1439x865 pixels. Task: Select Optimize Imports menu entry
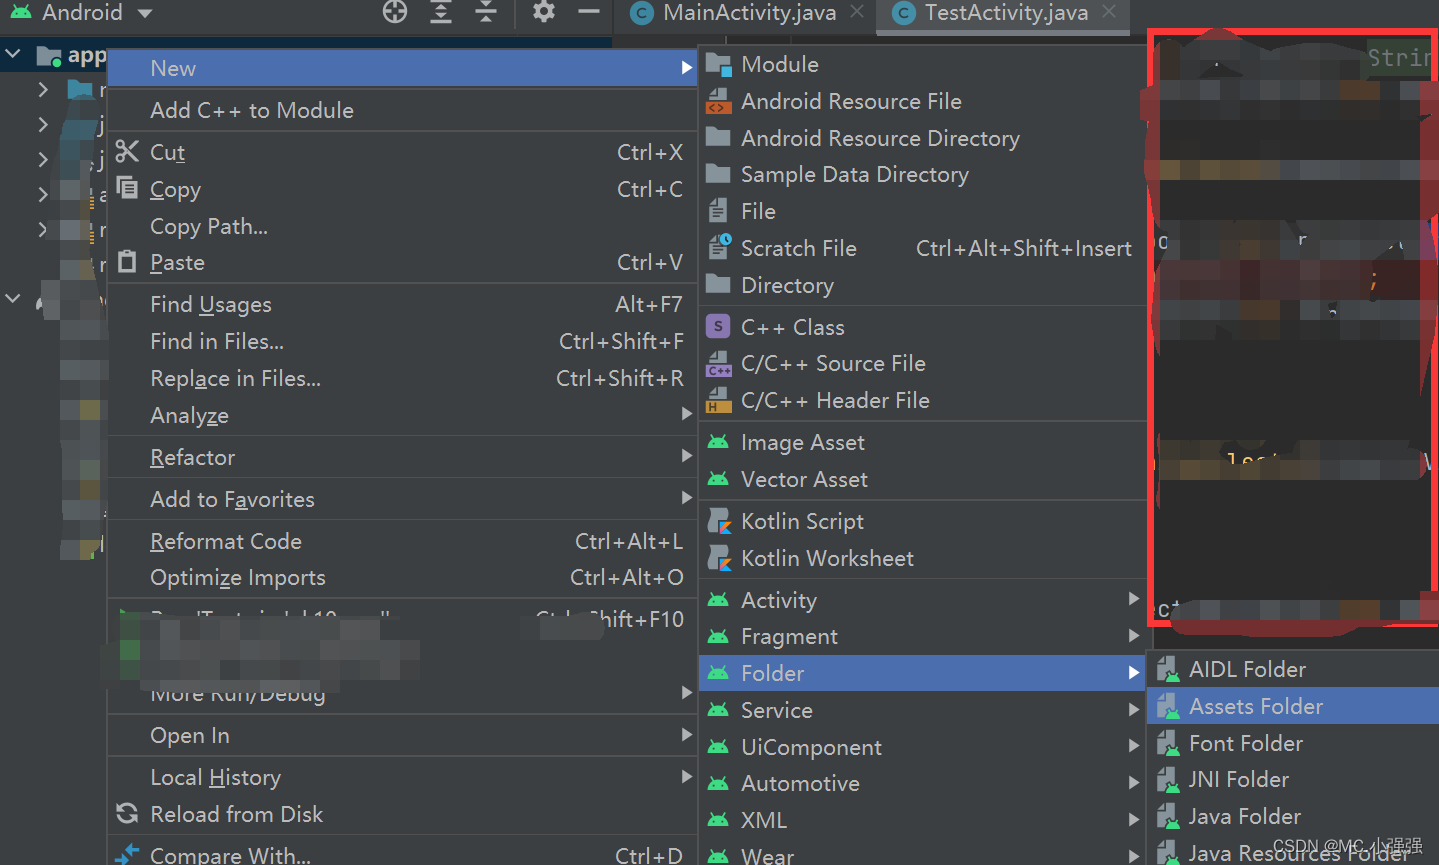(x=402, y=578)
